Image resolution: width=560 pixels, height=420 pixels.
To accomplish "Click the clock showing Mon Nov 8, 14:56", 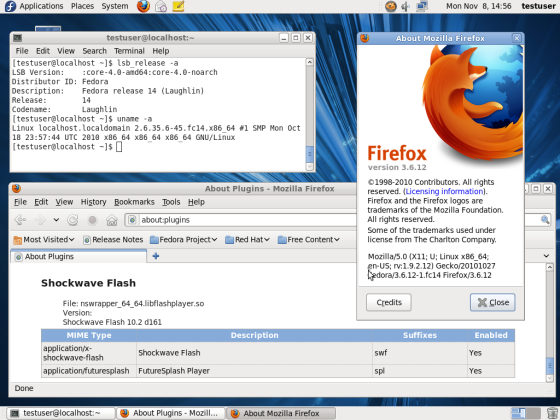I will tap(479, 6).
